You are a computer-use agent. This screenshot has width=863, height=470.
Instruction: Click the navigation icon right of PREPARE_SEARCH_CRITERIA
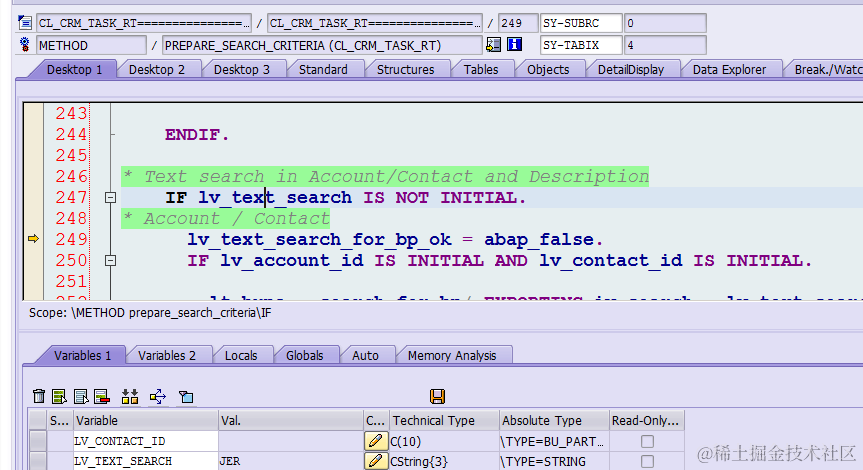493,45
